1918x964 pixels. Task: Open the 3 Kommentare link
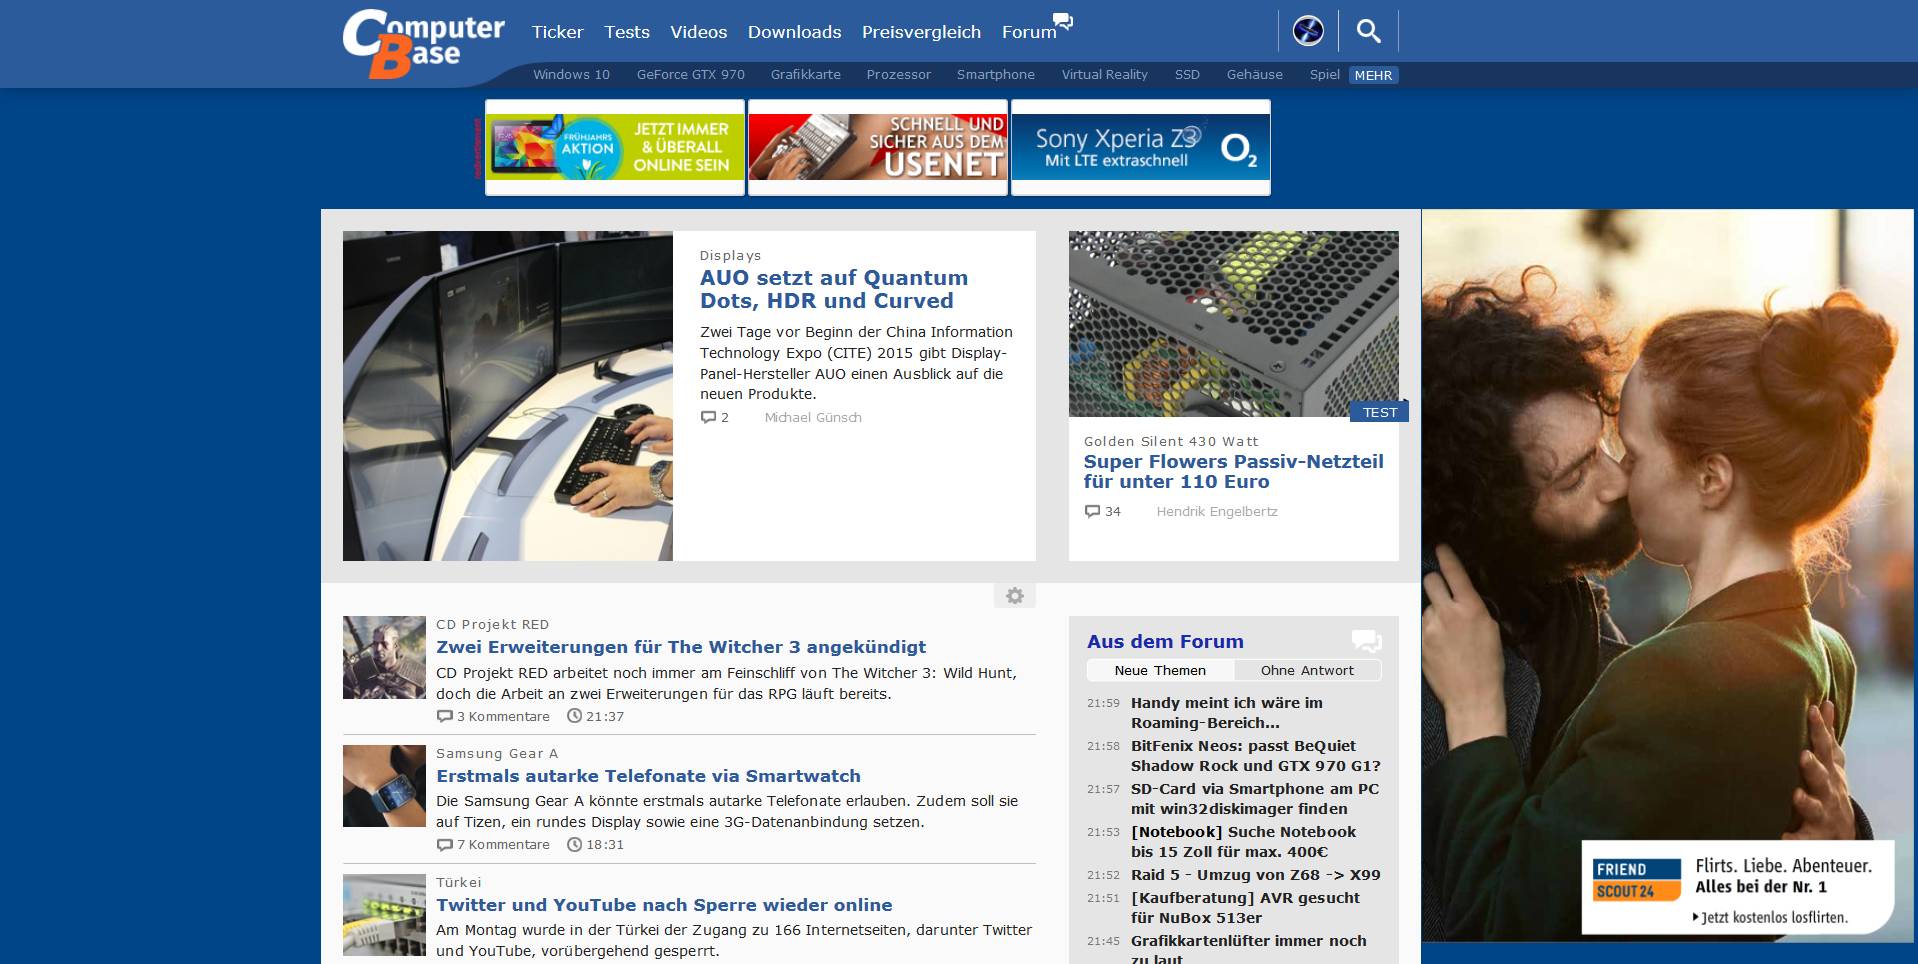tap(503, 716)
